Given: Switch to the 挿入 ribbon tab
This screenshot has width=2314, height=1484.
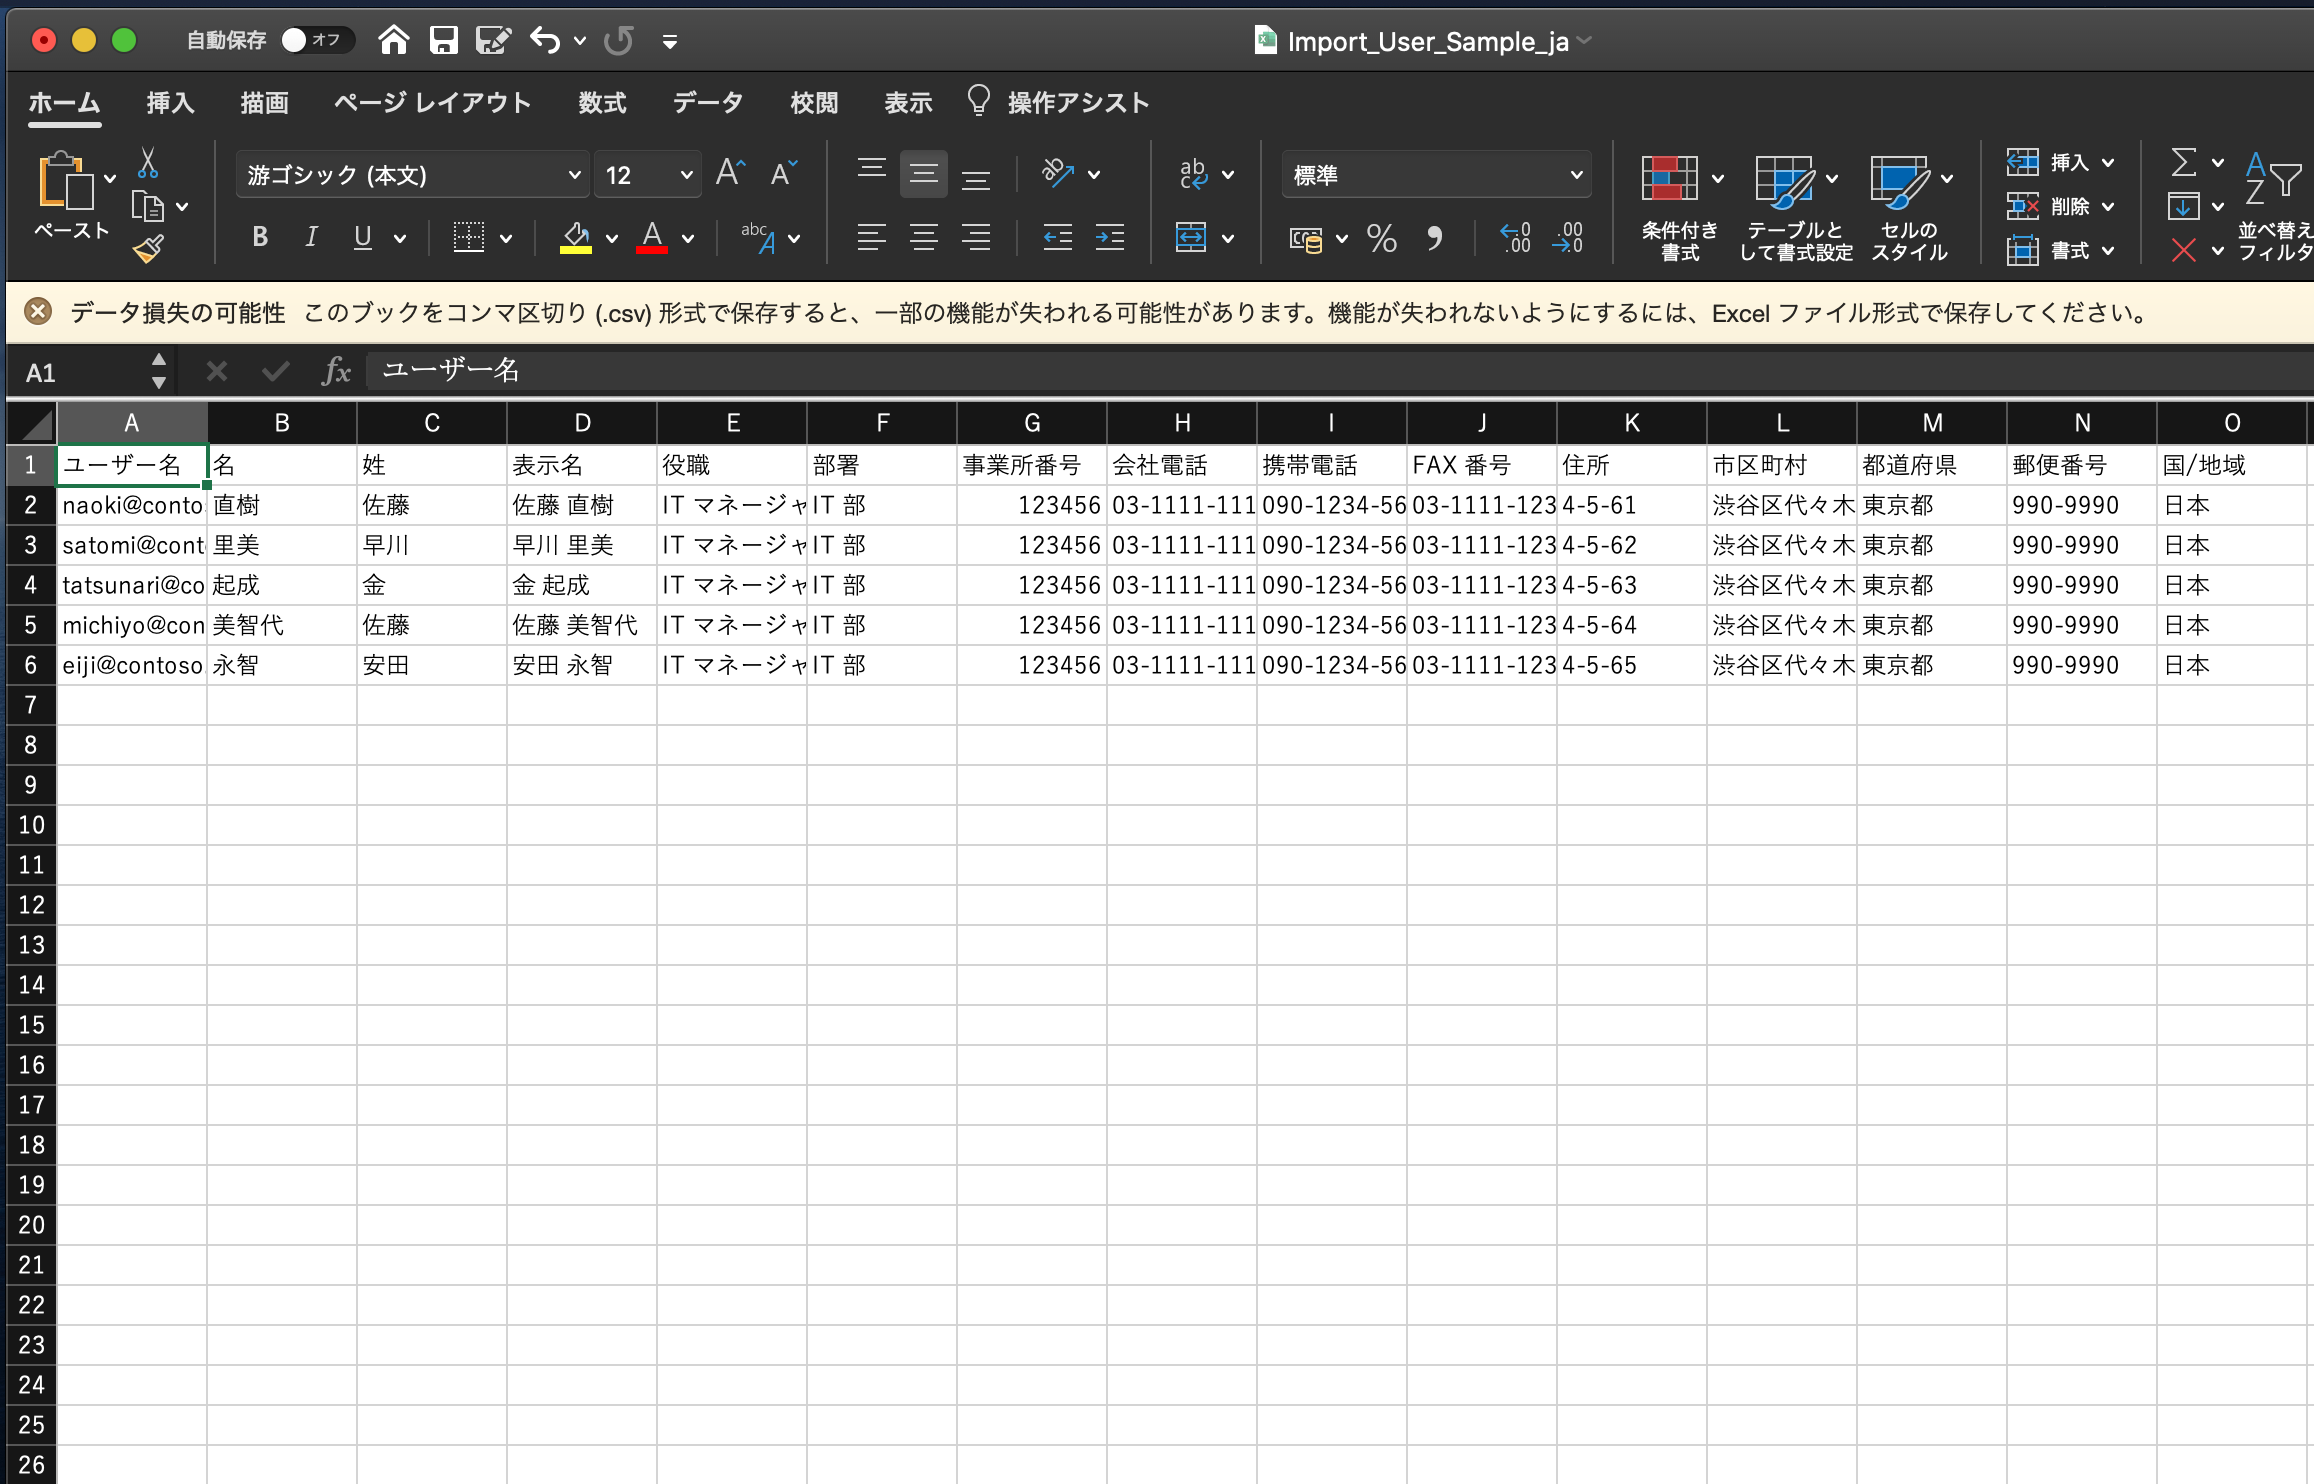Looking at the screenshot, I should point(170,103).
